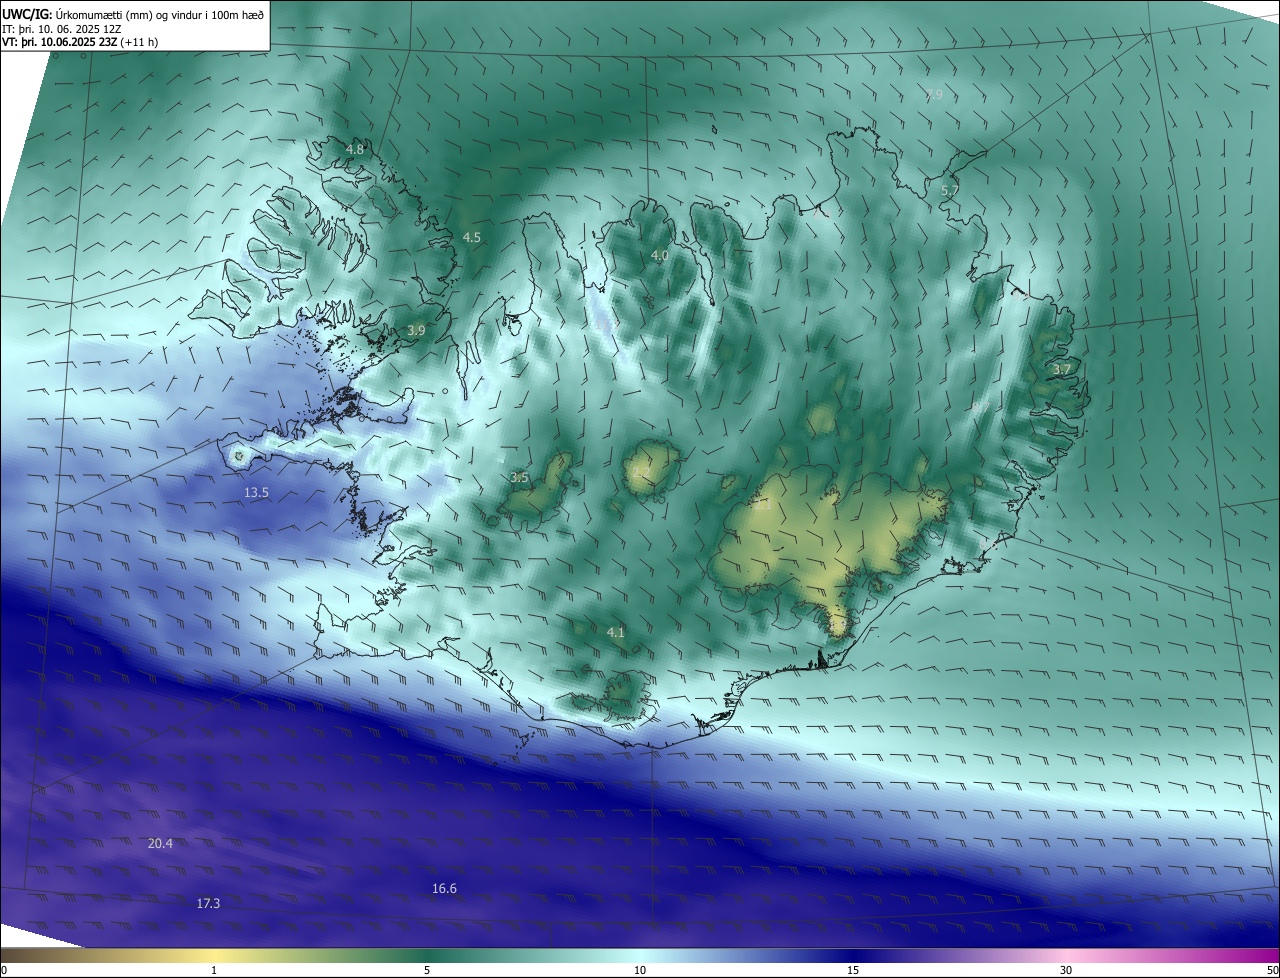
Task: Click the 4.5 value label
Action: [472, 238]
